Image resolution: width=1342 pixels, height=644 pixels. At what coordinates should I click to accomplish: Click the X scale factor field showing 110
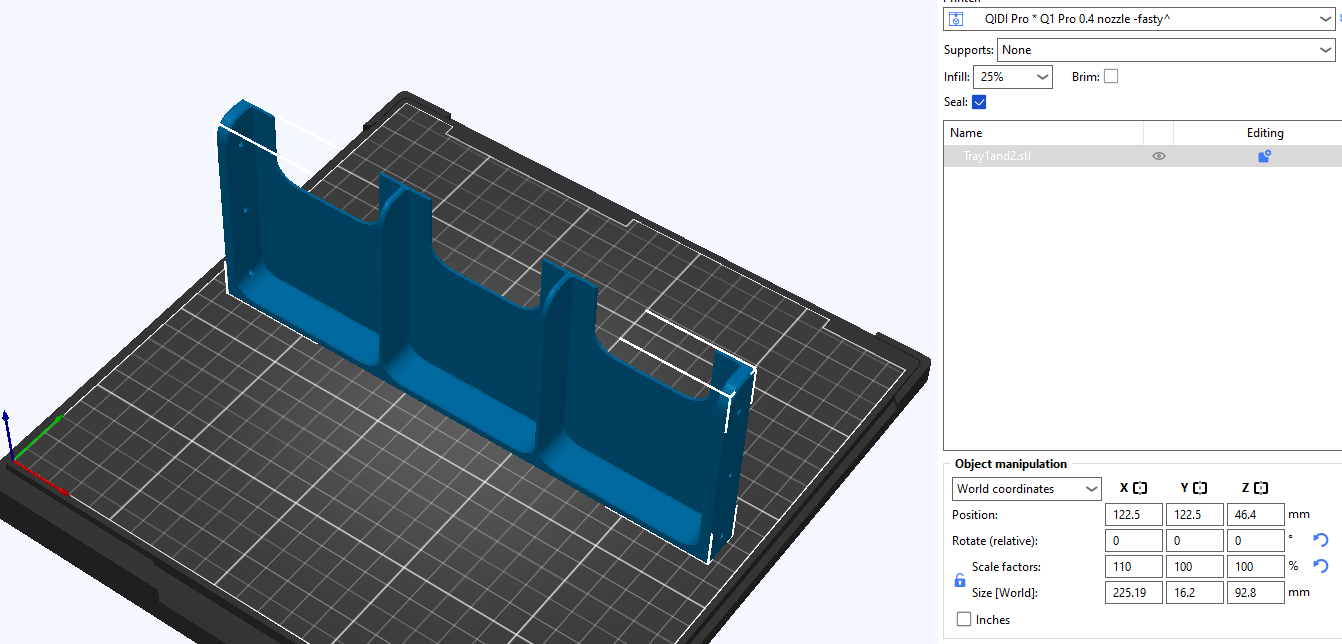coord(1133,567)
